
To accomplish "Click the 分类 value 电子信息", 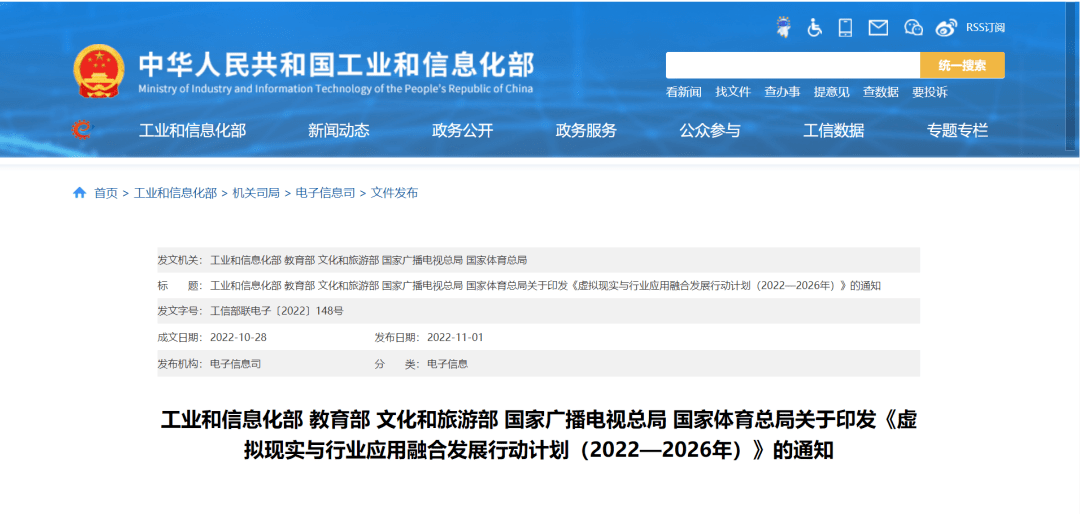I will pos(448,364).
